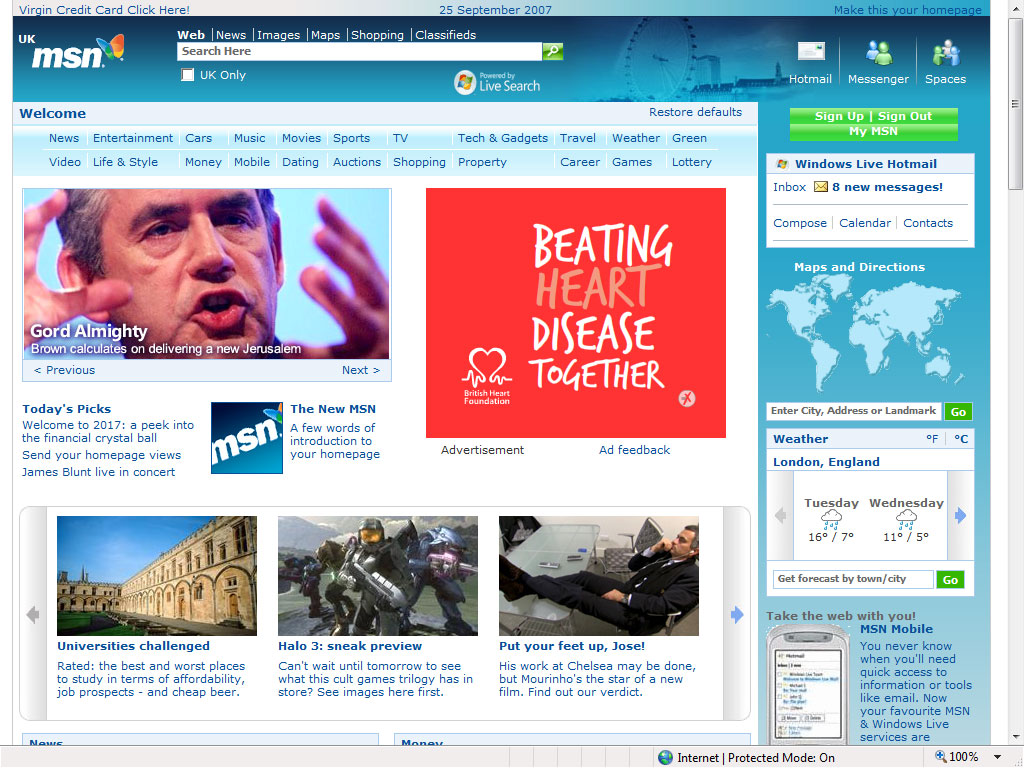
Task: Open the universities building photo
Action: [x=157, y=576]
